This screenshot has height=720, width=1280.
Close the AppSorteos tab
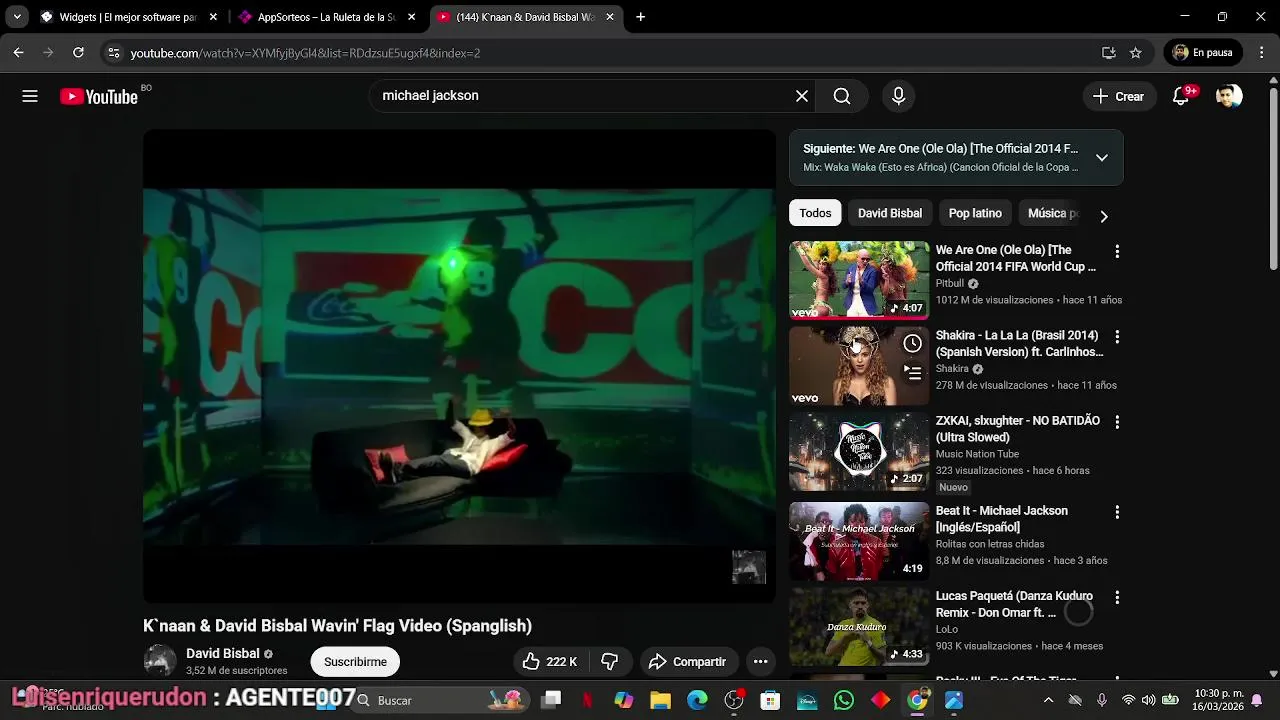coord(411,17)
